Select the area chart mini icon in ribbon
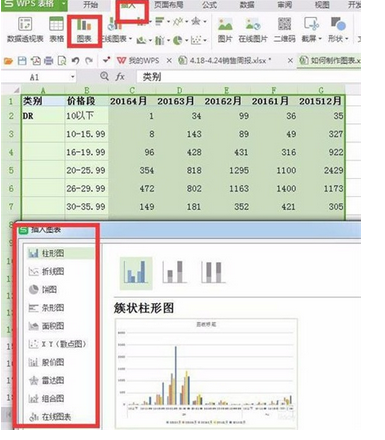The image size is (385, 440). tap(141, 40)
